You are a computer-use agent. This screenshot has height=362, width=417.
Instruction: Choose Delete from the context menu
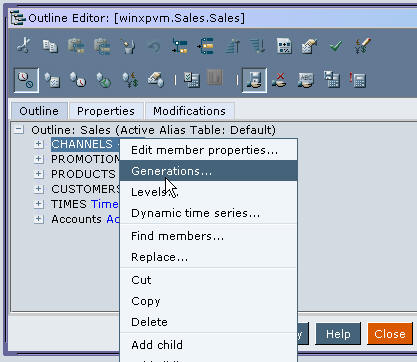208,322
